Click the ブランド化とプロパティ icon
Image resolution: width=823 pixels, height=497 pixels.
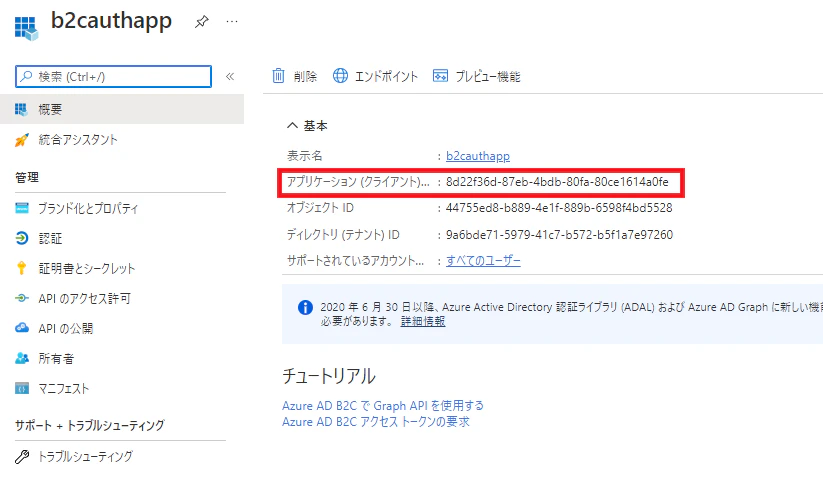coord(22,208)
